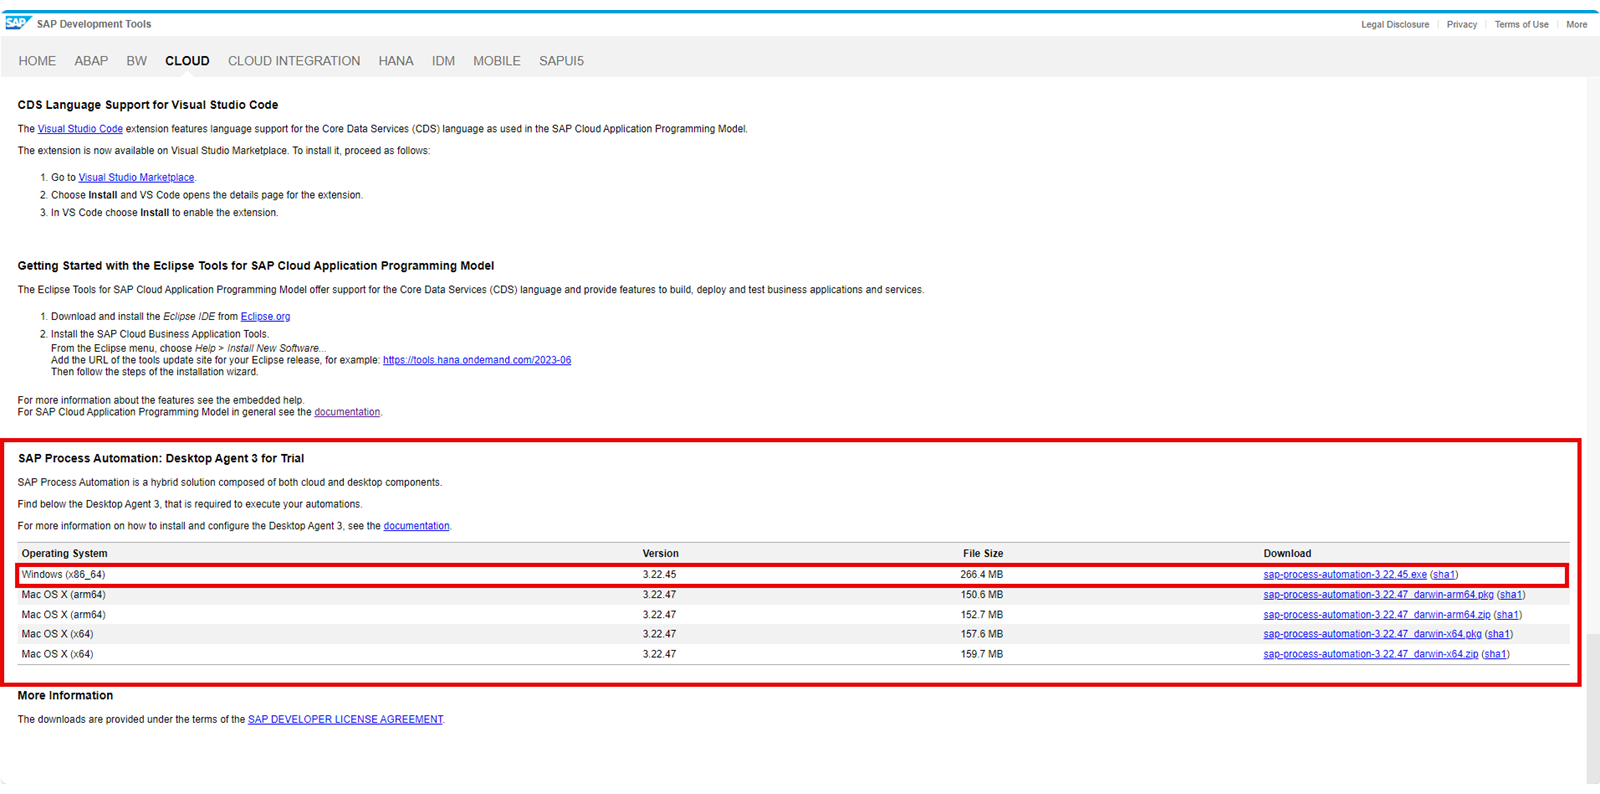
Task: Click the Getting Started with the Eclipse Tools heading
Action: tap(256, 266)
